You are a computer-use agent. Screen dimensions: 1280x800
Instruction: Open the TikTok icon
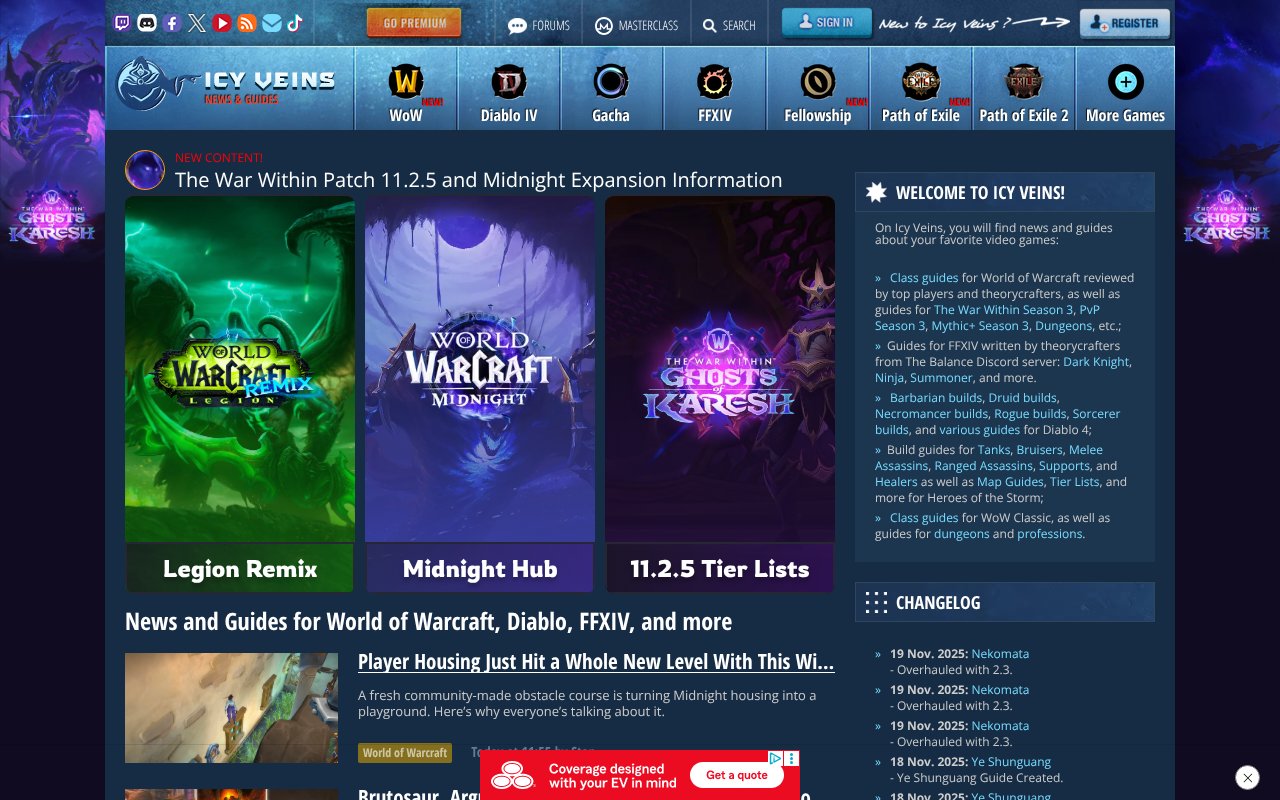295,22
